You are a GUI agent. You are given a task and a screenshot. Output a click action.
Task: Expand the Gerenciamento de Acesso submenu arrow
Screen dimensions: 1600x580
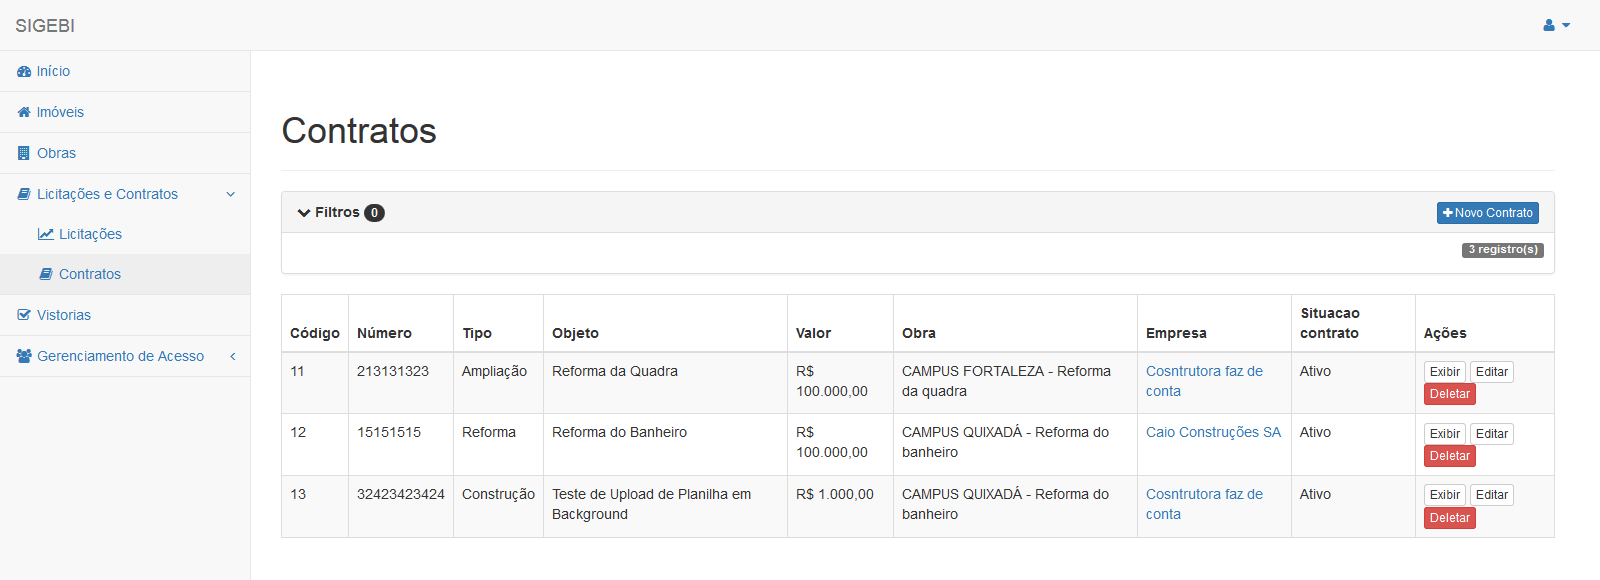(x=232, y=356)
